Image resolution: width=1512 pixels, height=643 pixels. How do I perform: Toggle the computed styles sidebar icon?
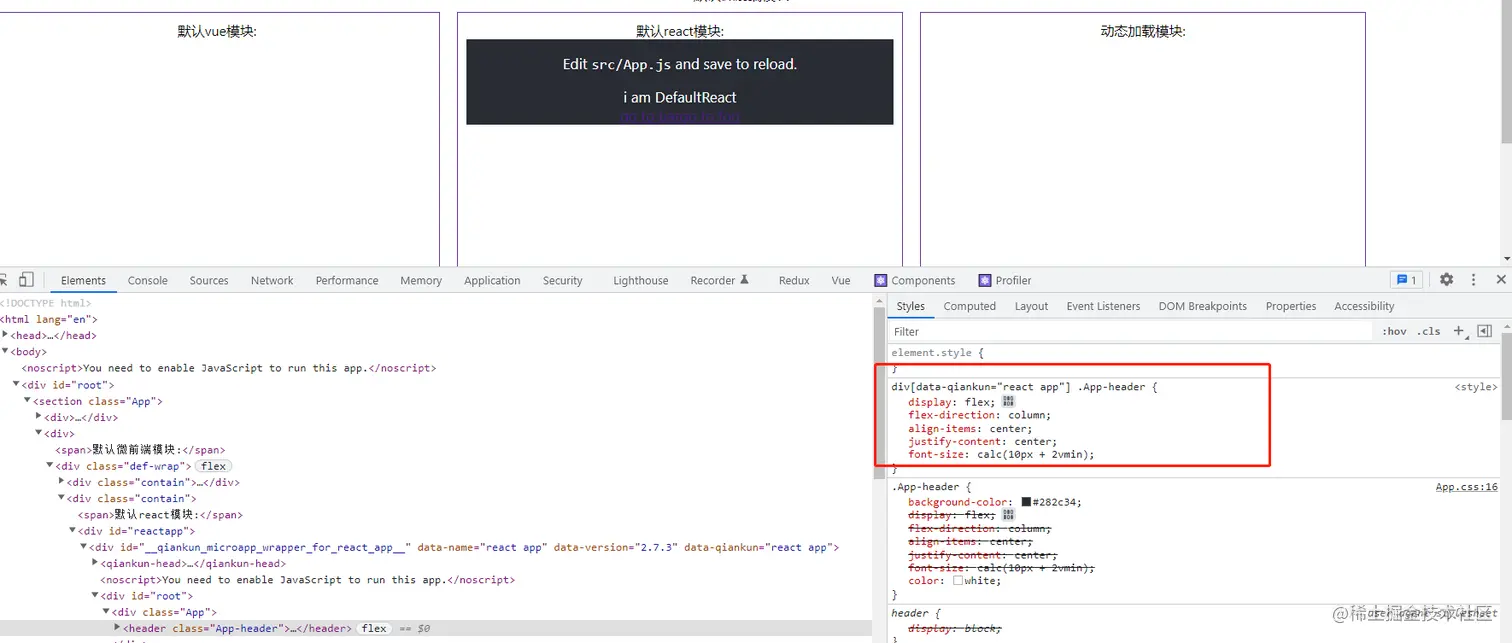1484,331
